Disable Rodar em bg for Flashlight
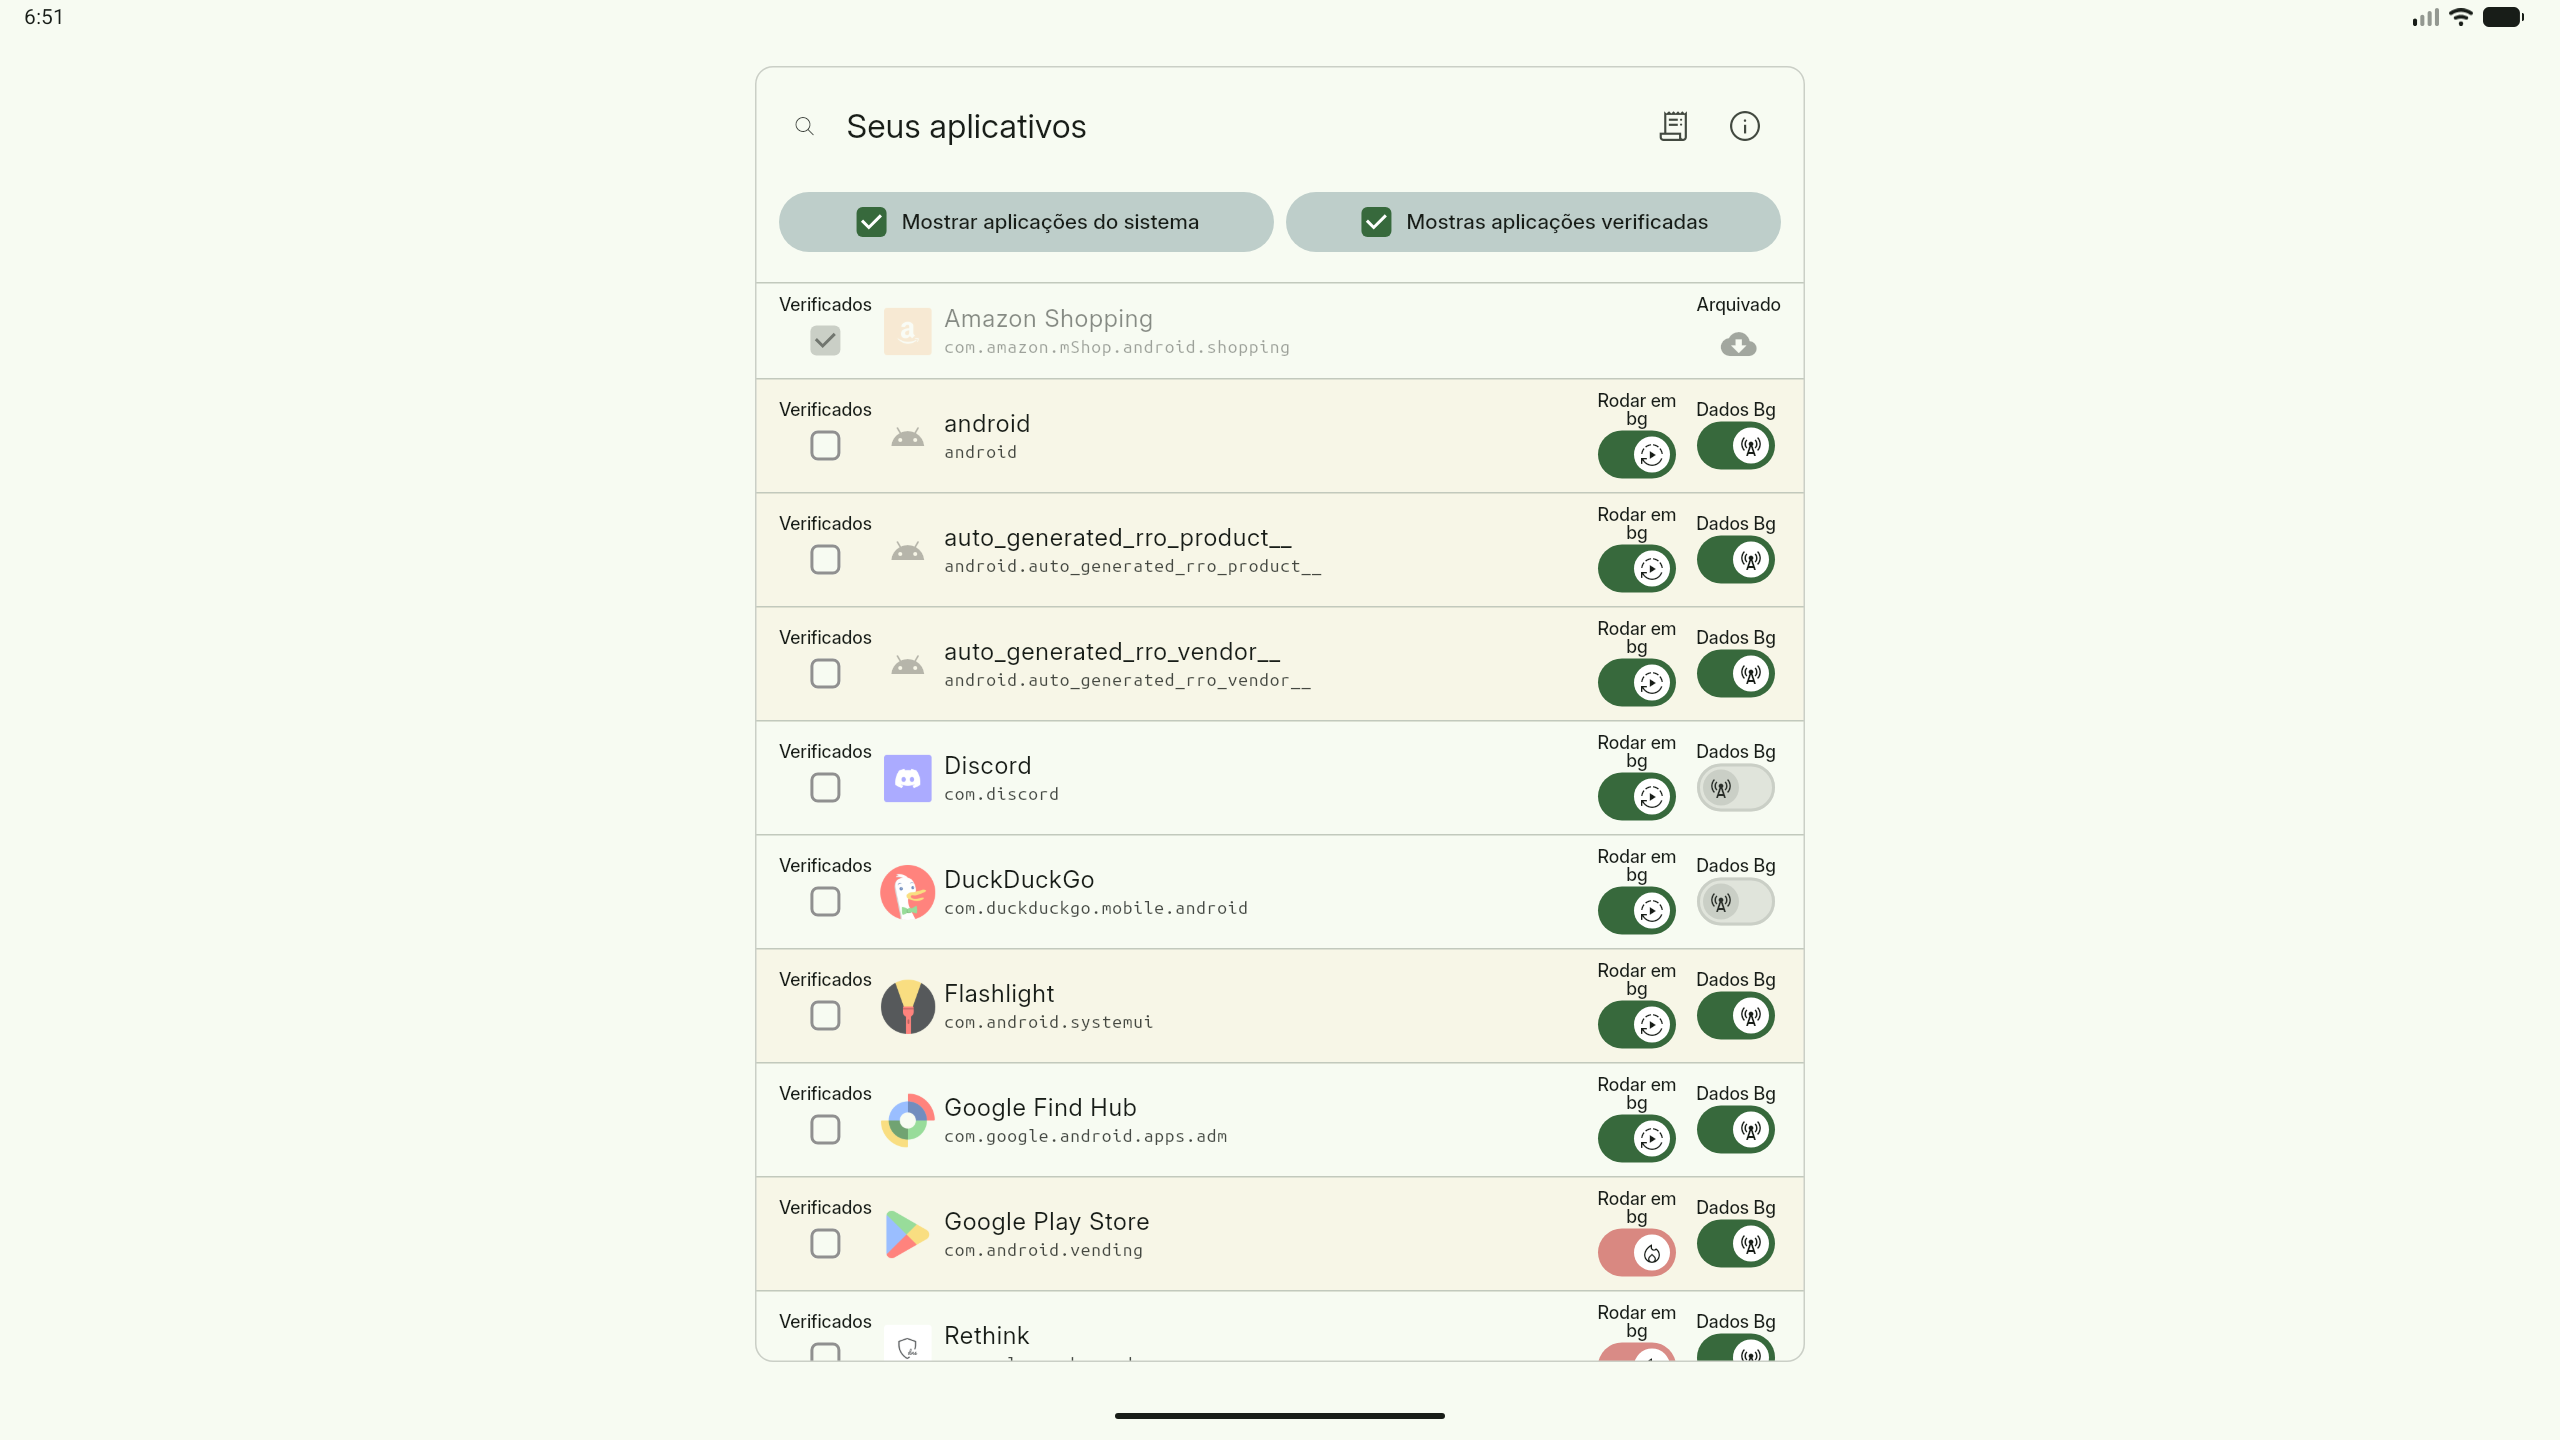Viewport: 2560px width, 1440px height. (1637, 1024)
